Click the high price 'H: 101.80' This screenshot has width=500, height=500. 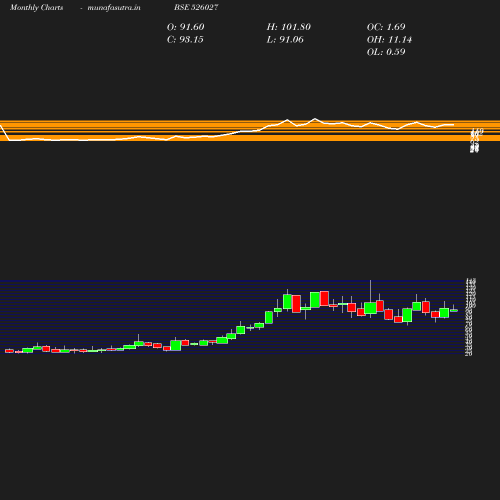point(289,27)
